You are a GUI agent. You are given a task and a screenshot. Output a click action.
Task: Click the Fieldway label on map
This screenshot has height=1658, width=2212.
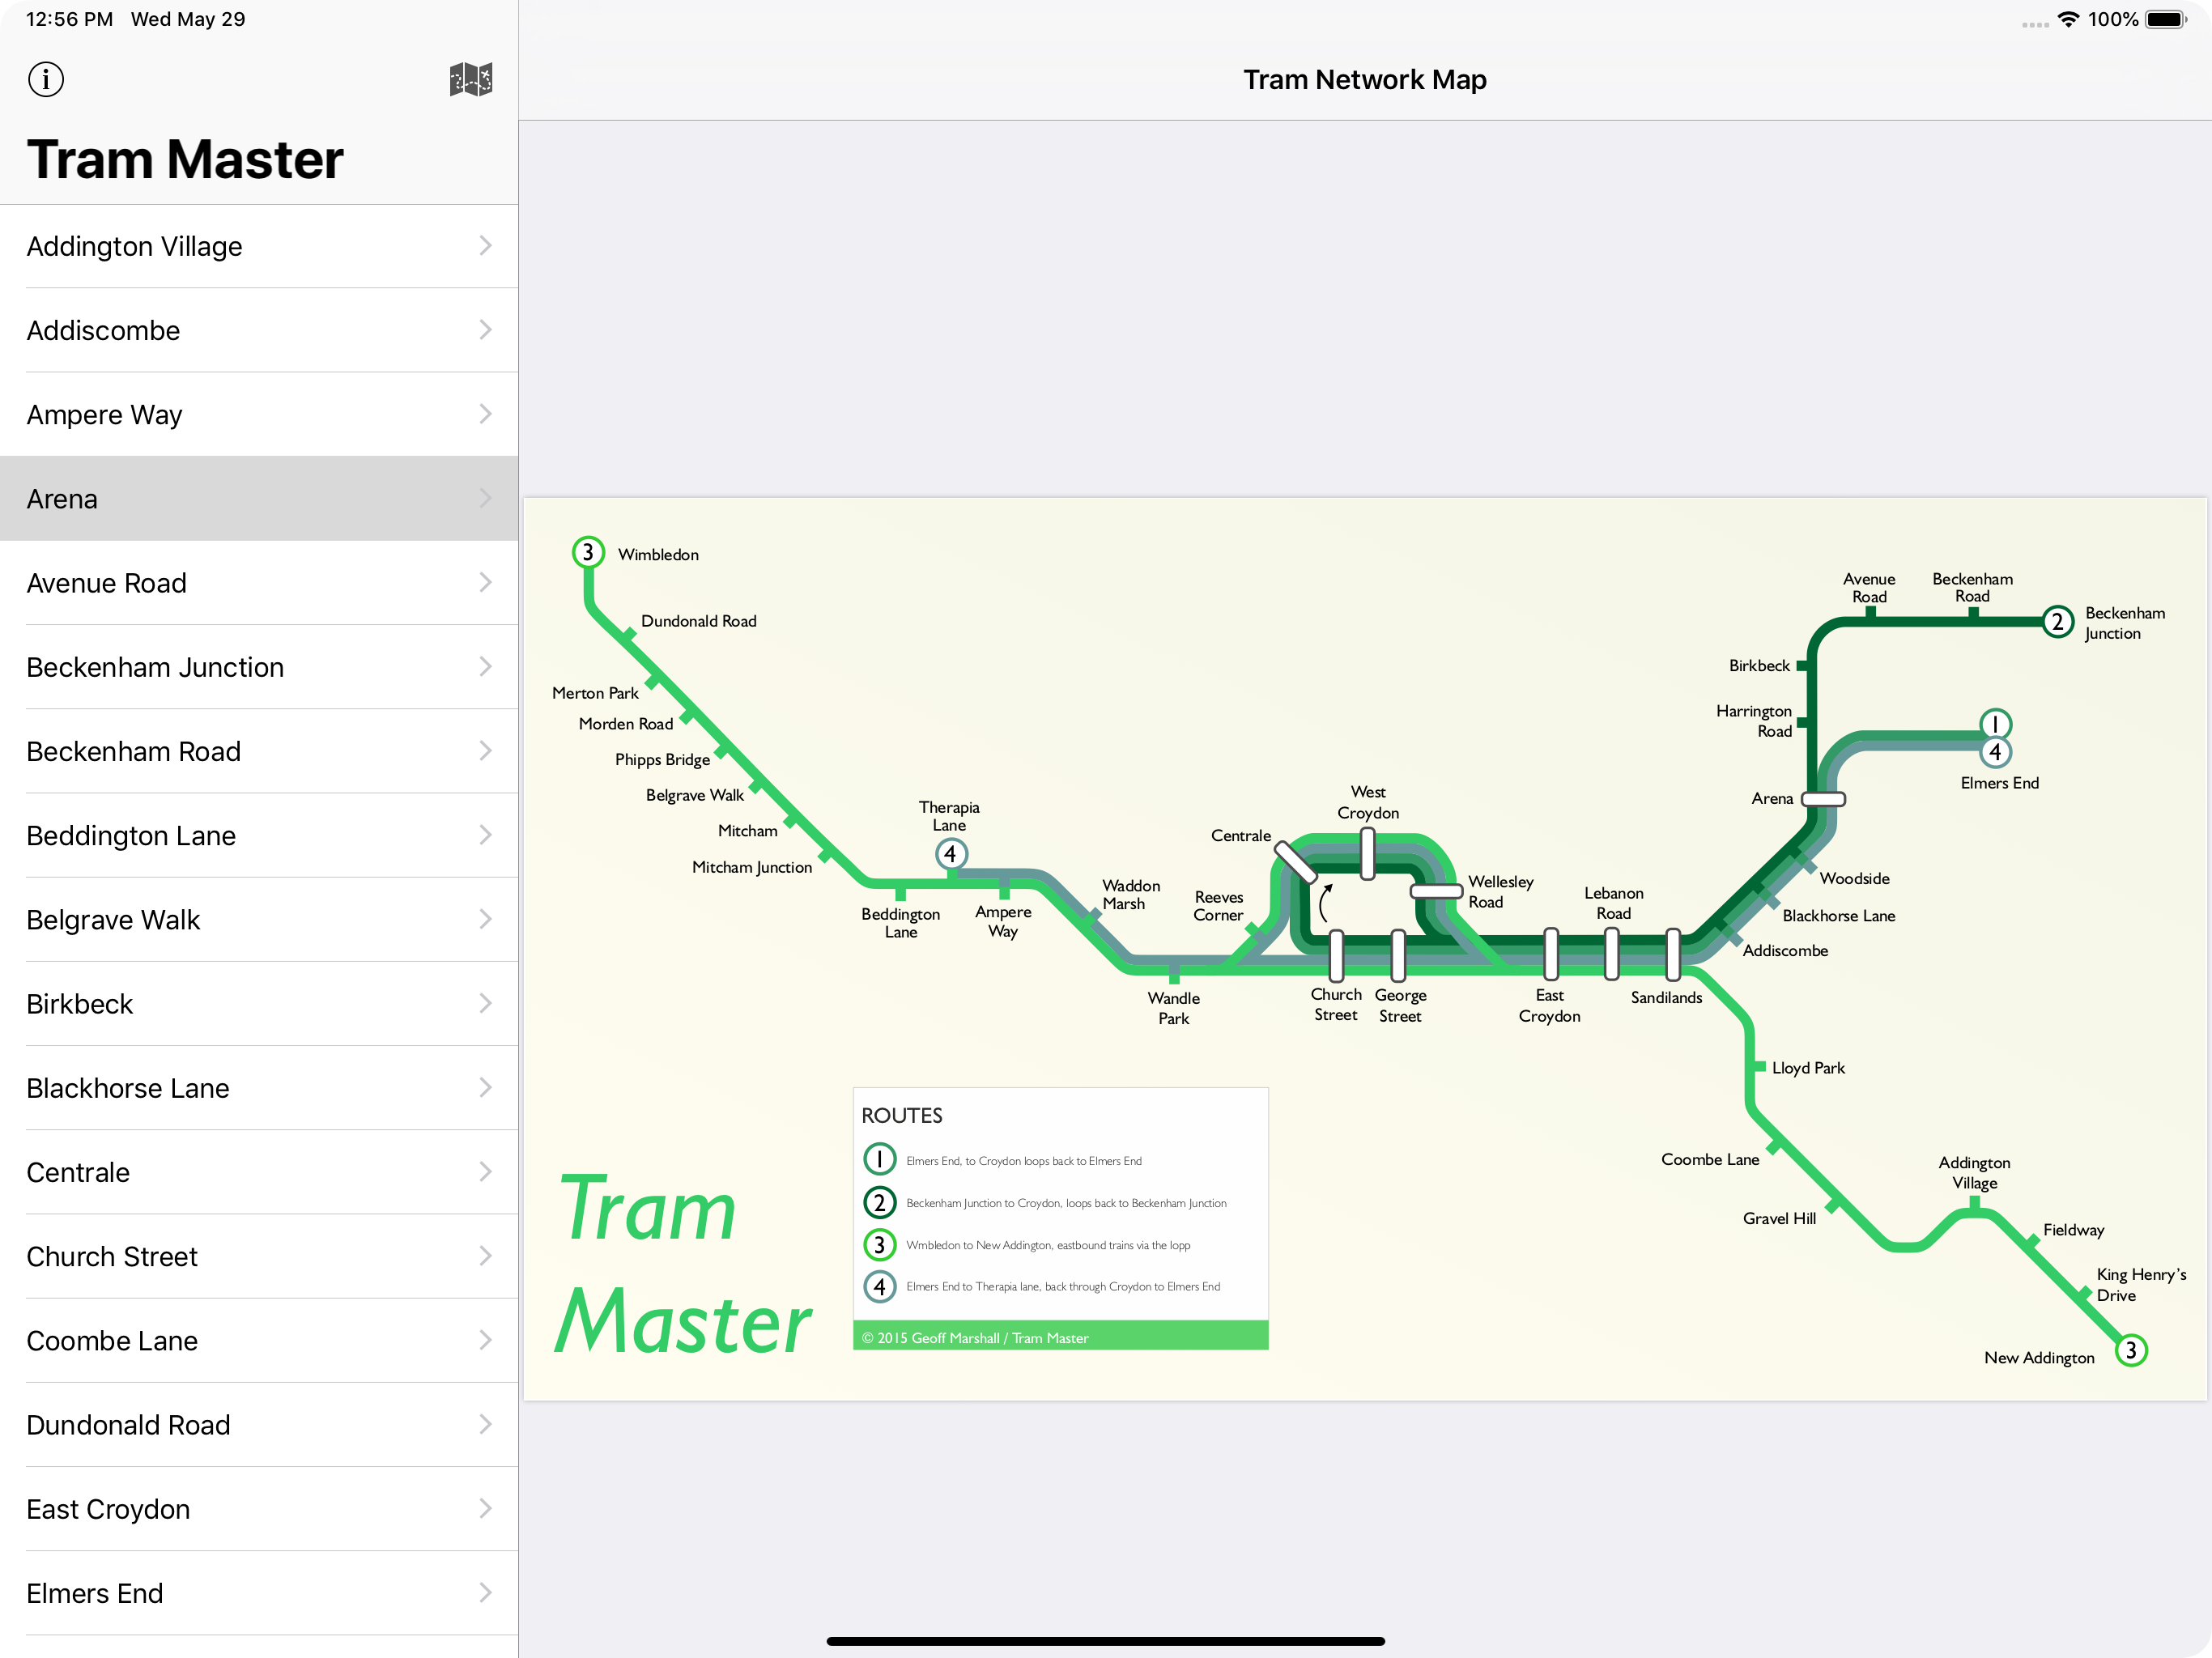coord(2073,1230)
